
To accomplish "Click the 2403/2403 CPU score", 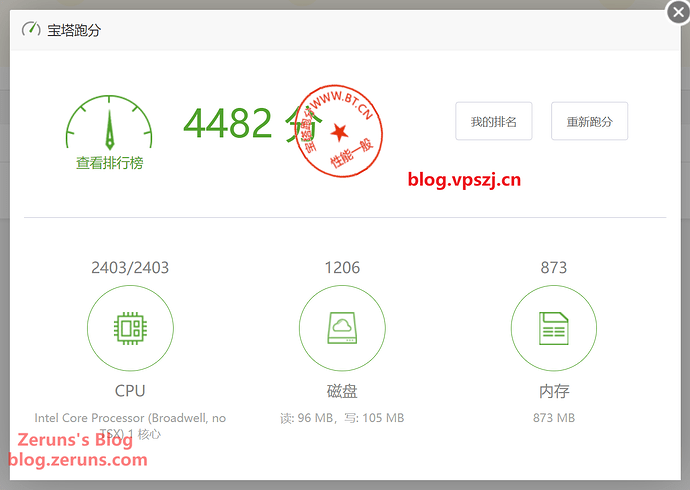I will click(x=130, y=267).
